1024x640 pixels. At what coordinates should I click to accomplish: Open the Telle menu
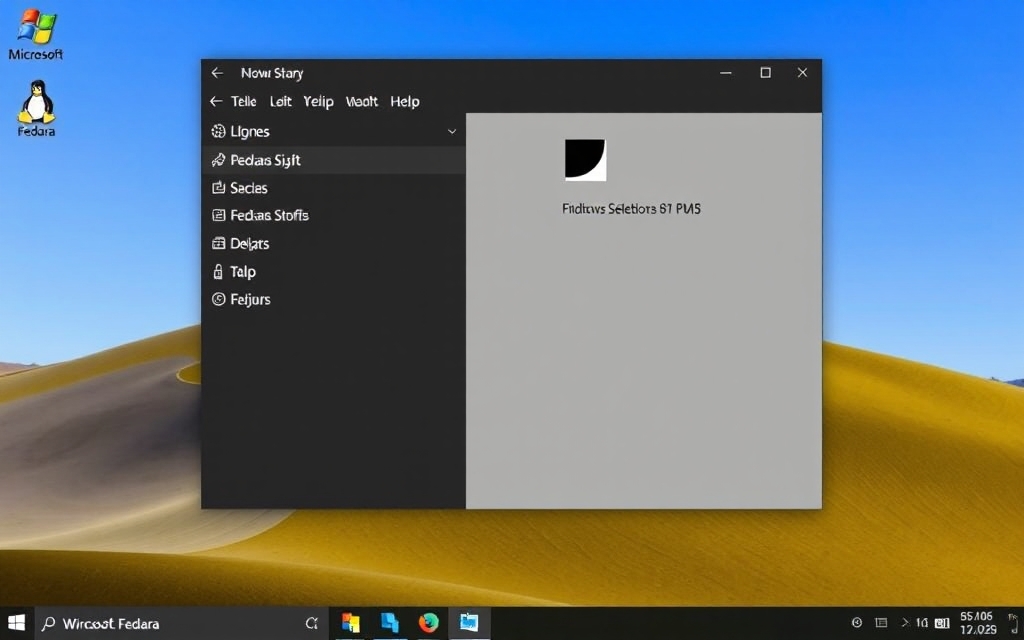click(244, 101)
